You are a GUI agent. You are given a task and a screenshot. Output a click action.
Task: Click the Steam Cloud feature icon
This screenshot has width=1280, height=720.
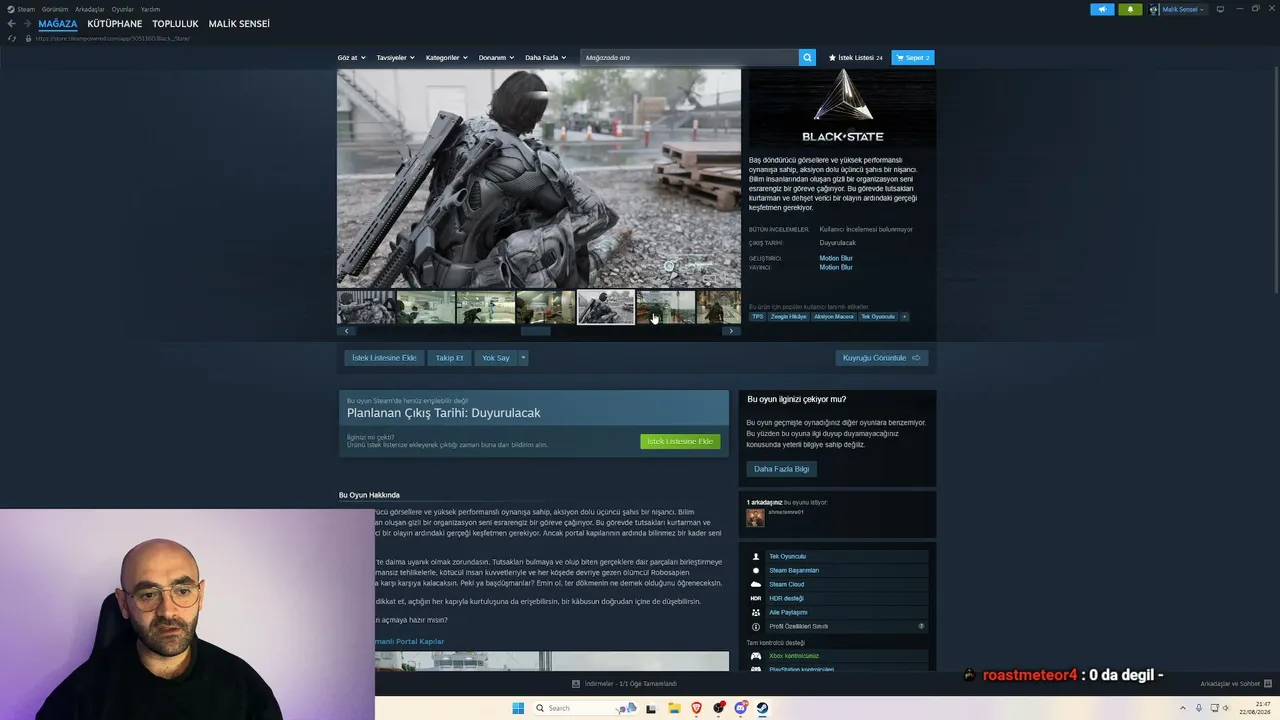pos(756,584)
